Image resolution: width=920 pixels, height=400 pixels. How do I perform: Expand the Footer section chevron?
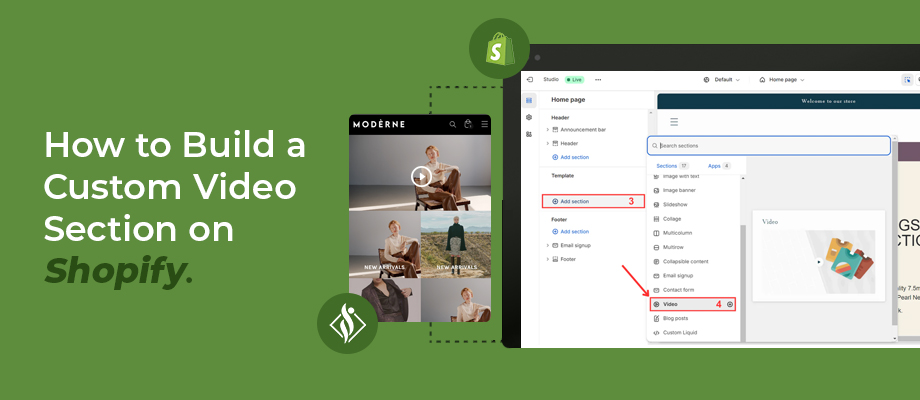point(548,259)
